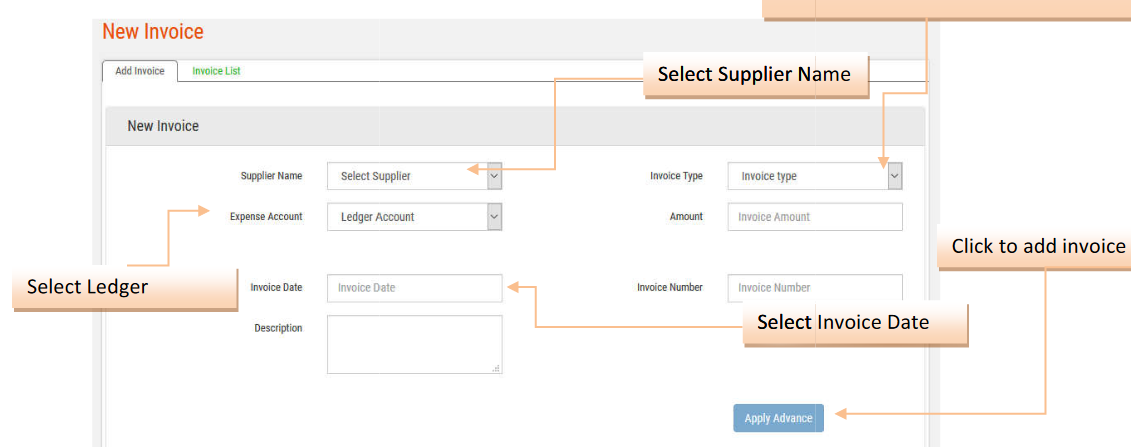The image size is (1131, 447).
Task: Click the Invoice Type field label
Action: pyautogui.click(x=676, y=176)
